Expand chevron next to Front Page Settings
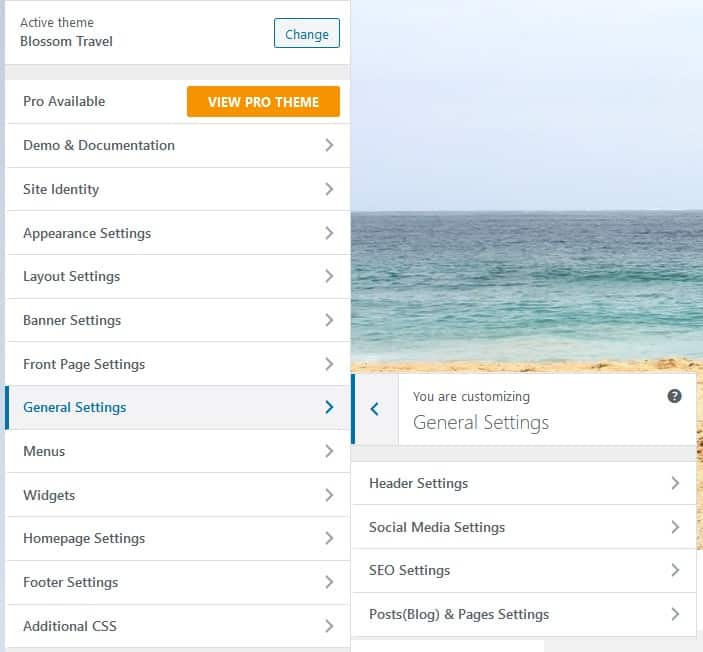Image resolution: width=703 pixels, height=652 pixels. [x=329, y=364]
